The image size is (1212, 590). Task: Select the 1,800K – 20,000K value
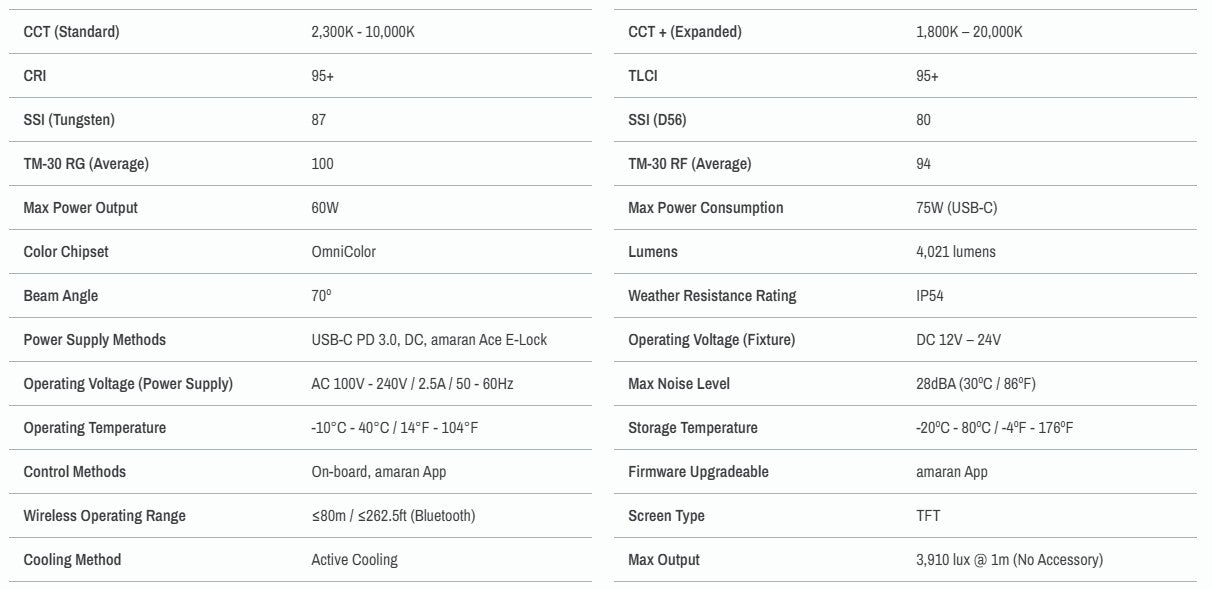tap(969, 32)
